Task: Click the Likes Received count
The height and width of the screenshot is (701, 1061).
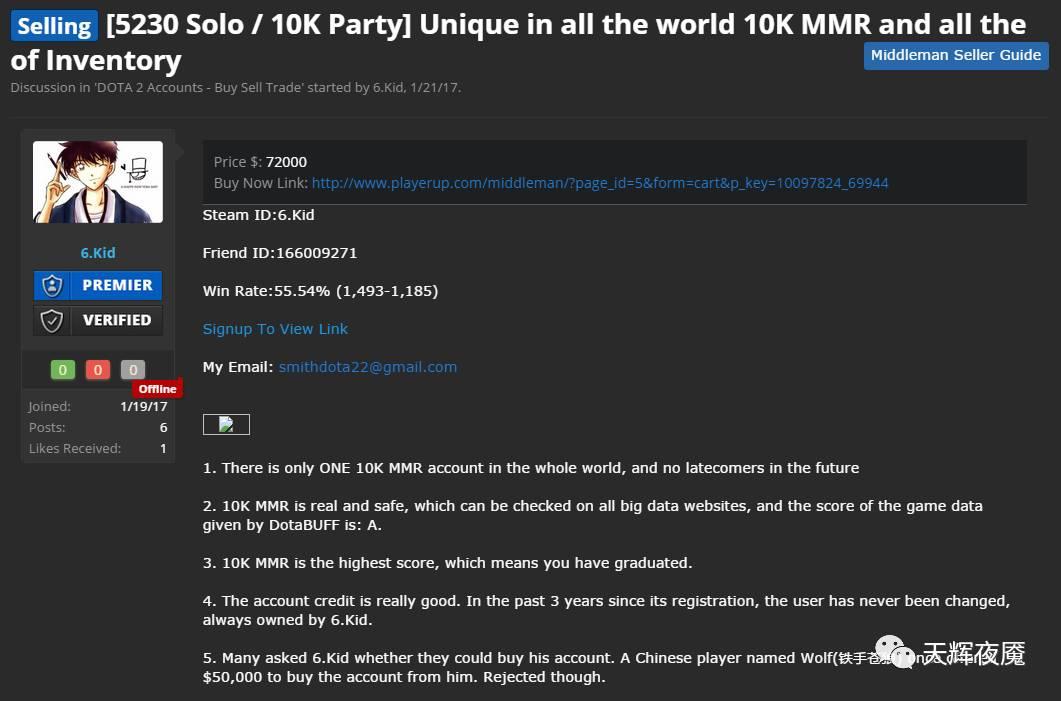Action: click(x=162, y=448)
